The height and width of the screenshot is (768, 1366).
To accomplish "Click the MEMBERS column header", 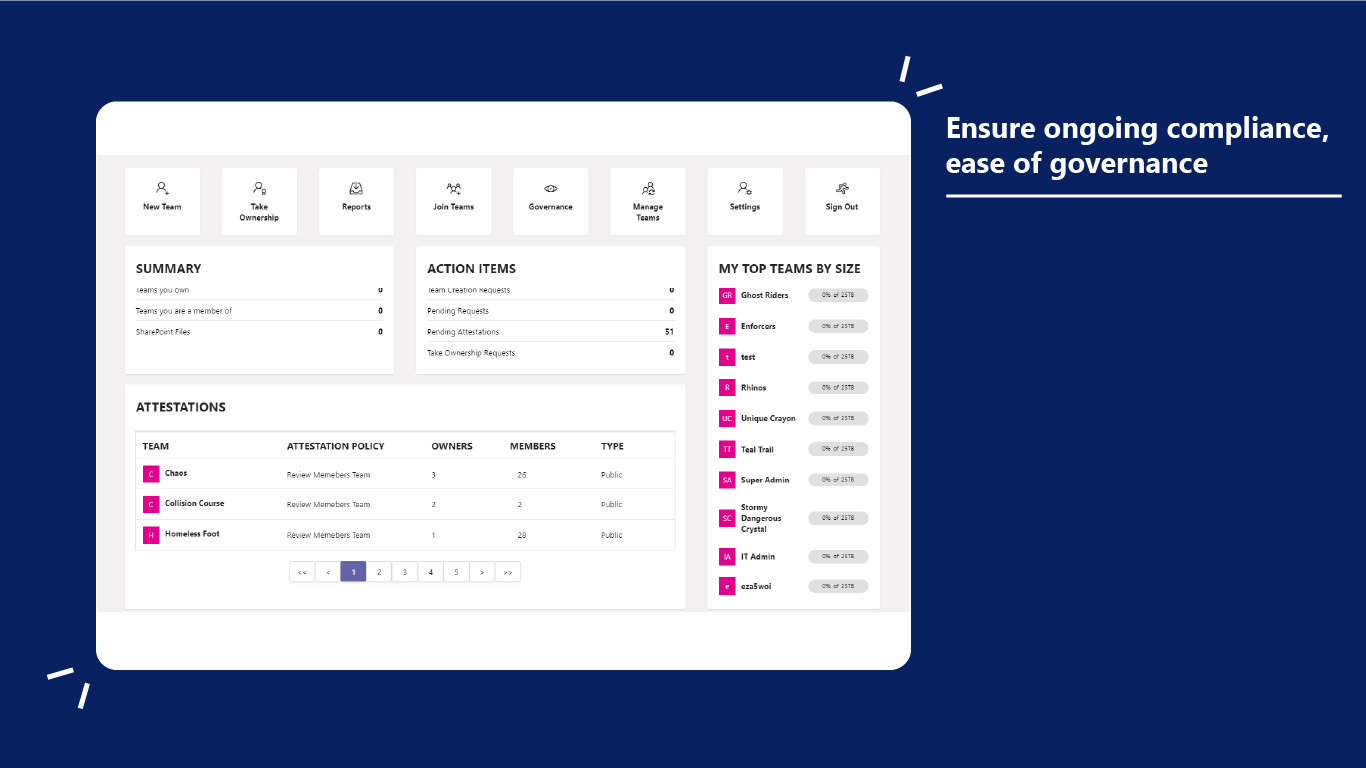I will pos(533,446).
